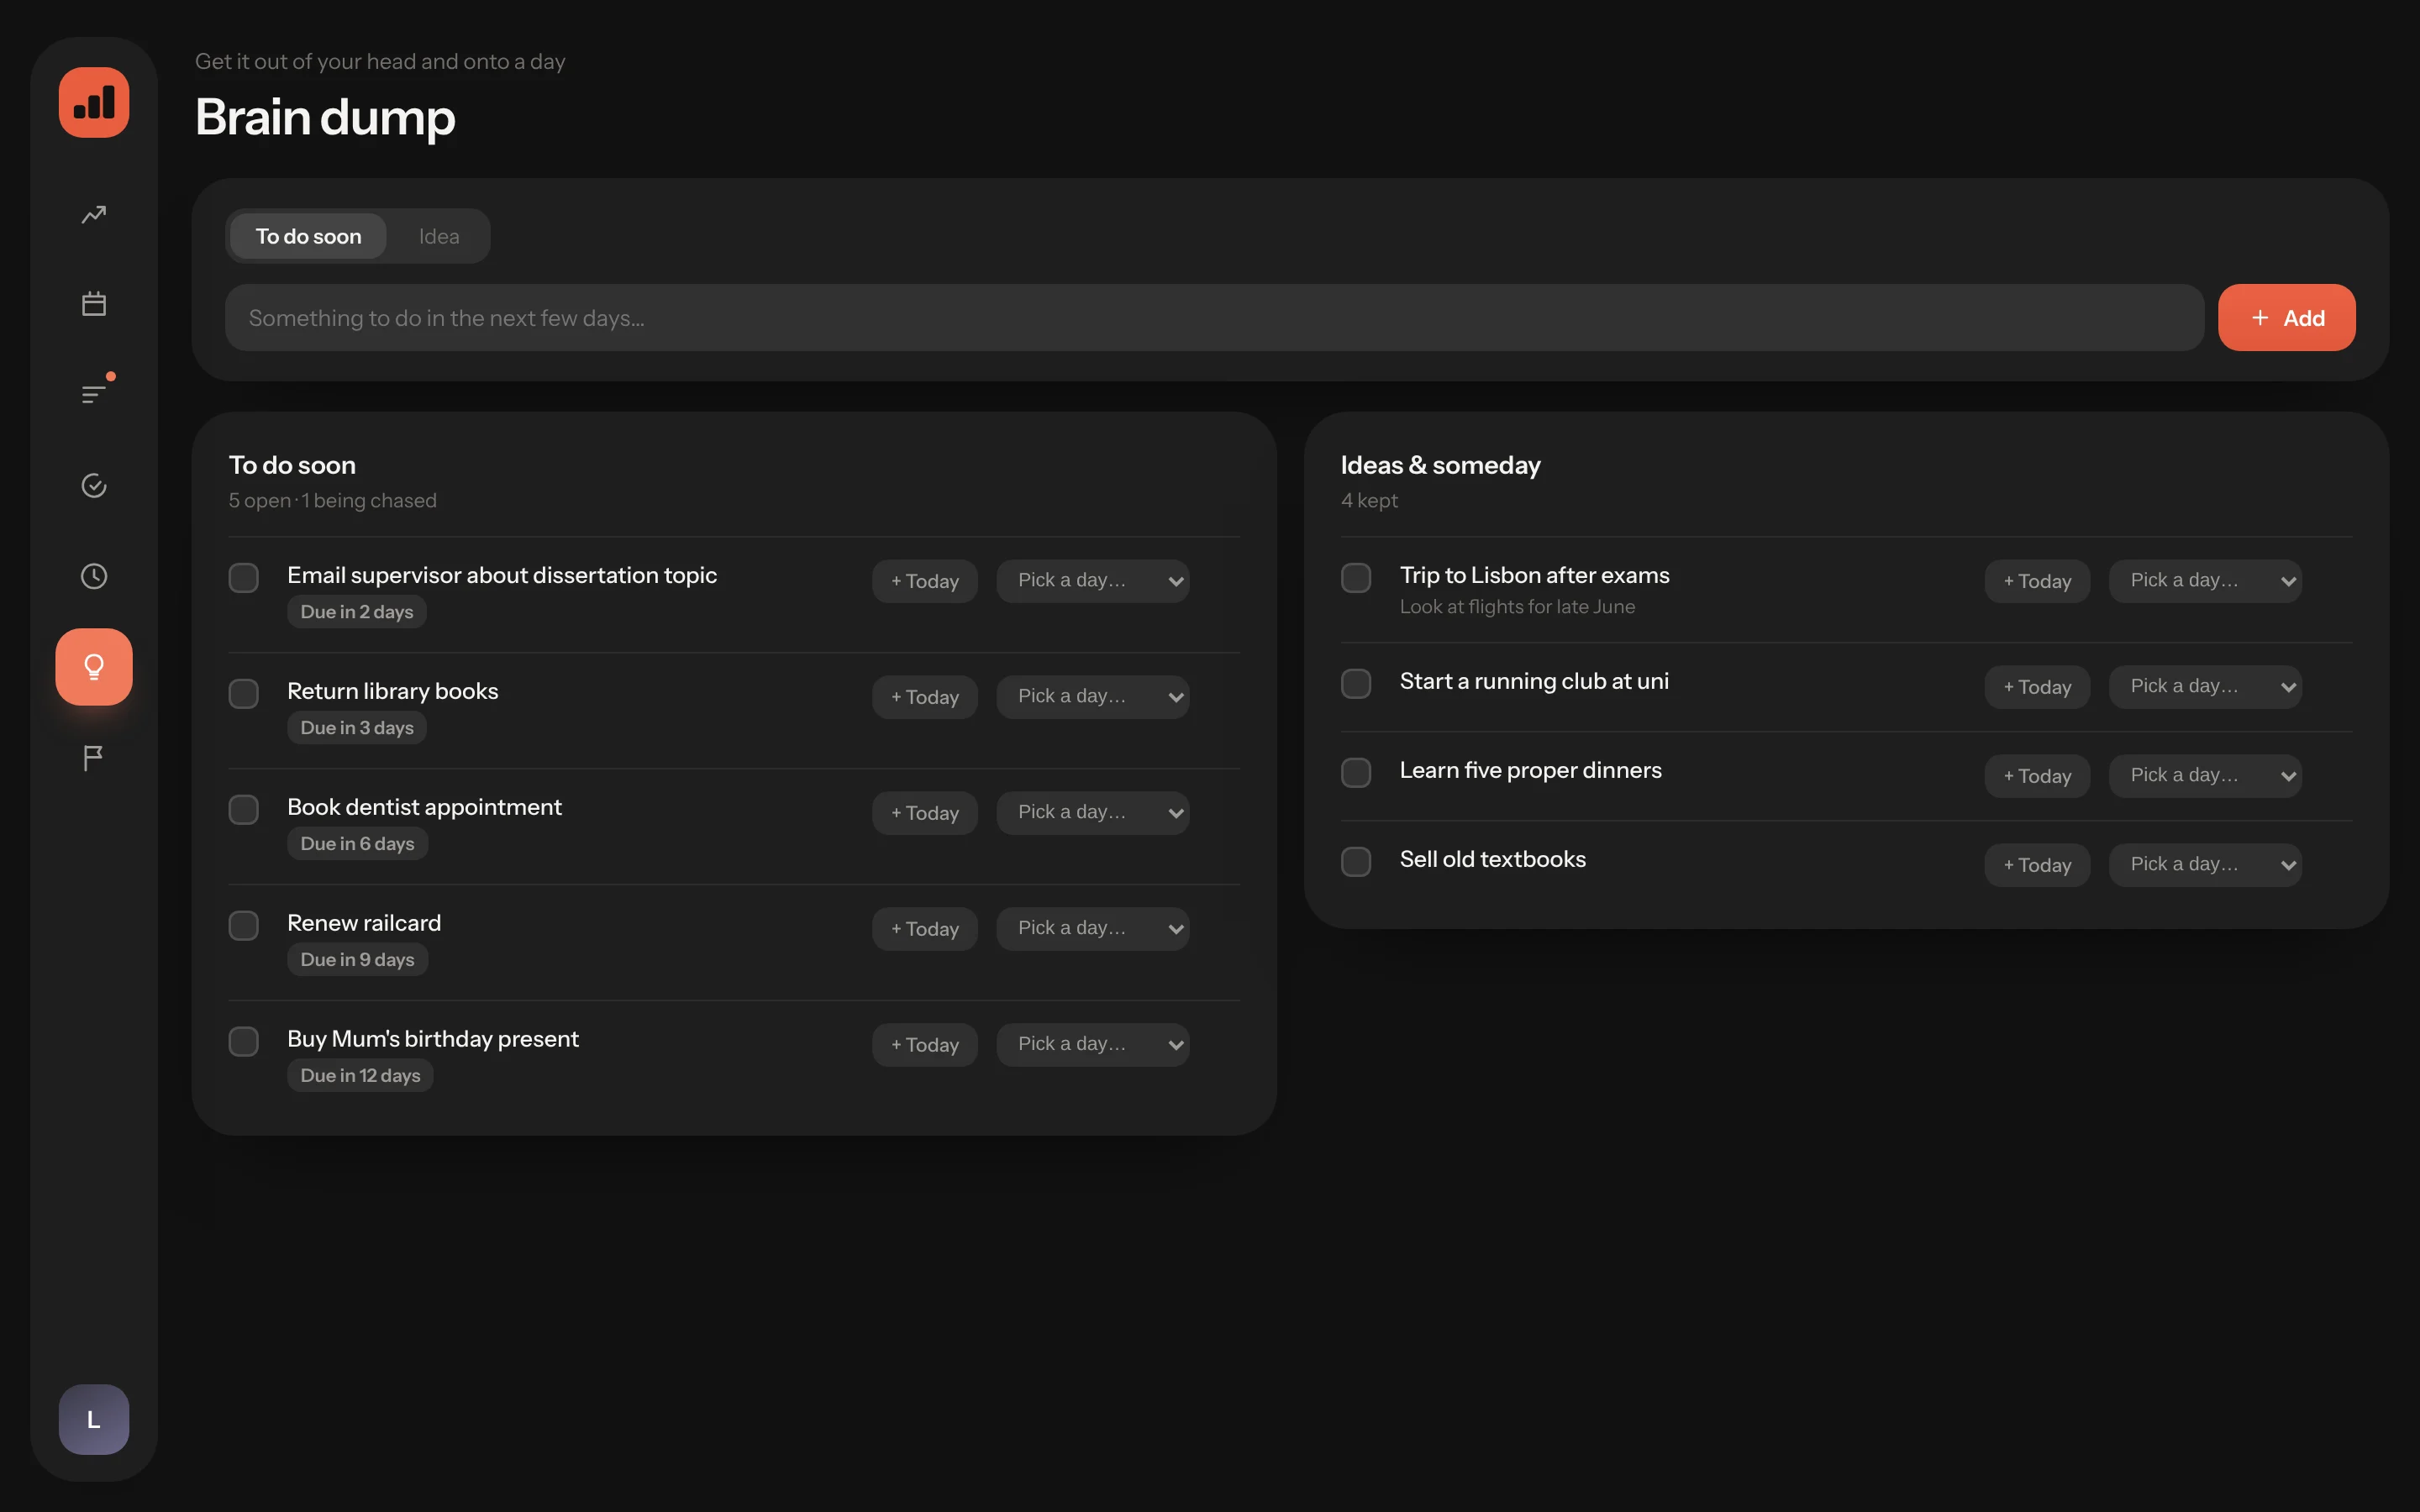2420x1512 pixels.
Task: Open the clock icon in sidebar
Action: point(94,576)
